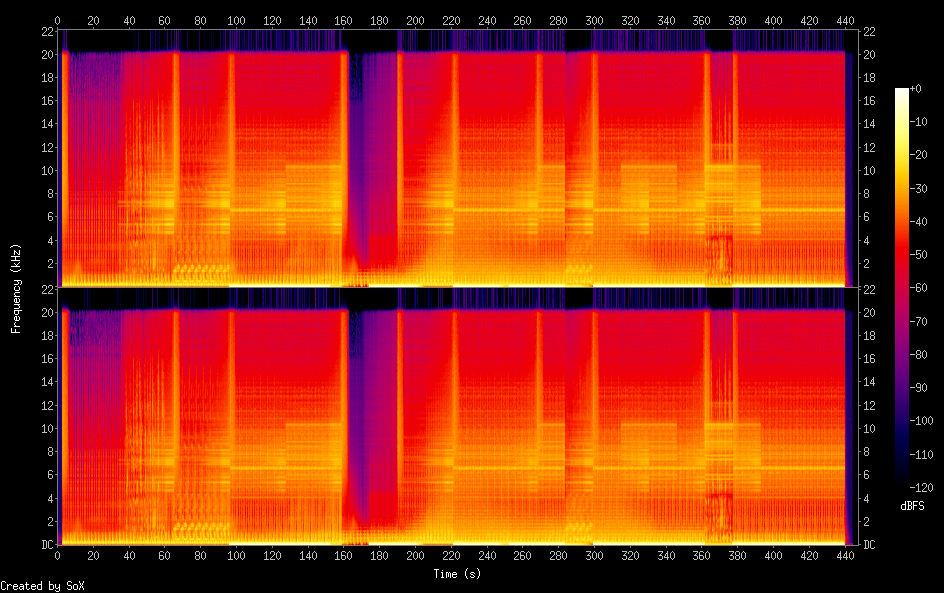Click the white top end of the color scale bar
This screenshot has width=944, height=593.
pyautogui.click(x=902, y=92)
